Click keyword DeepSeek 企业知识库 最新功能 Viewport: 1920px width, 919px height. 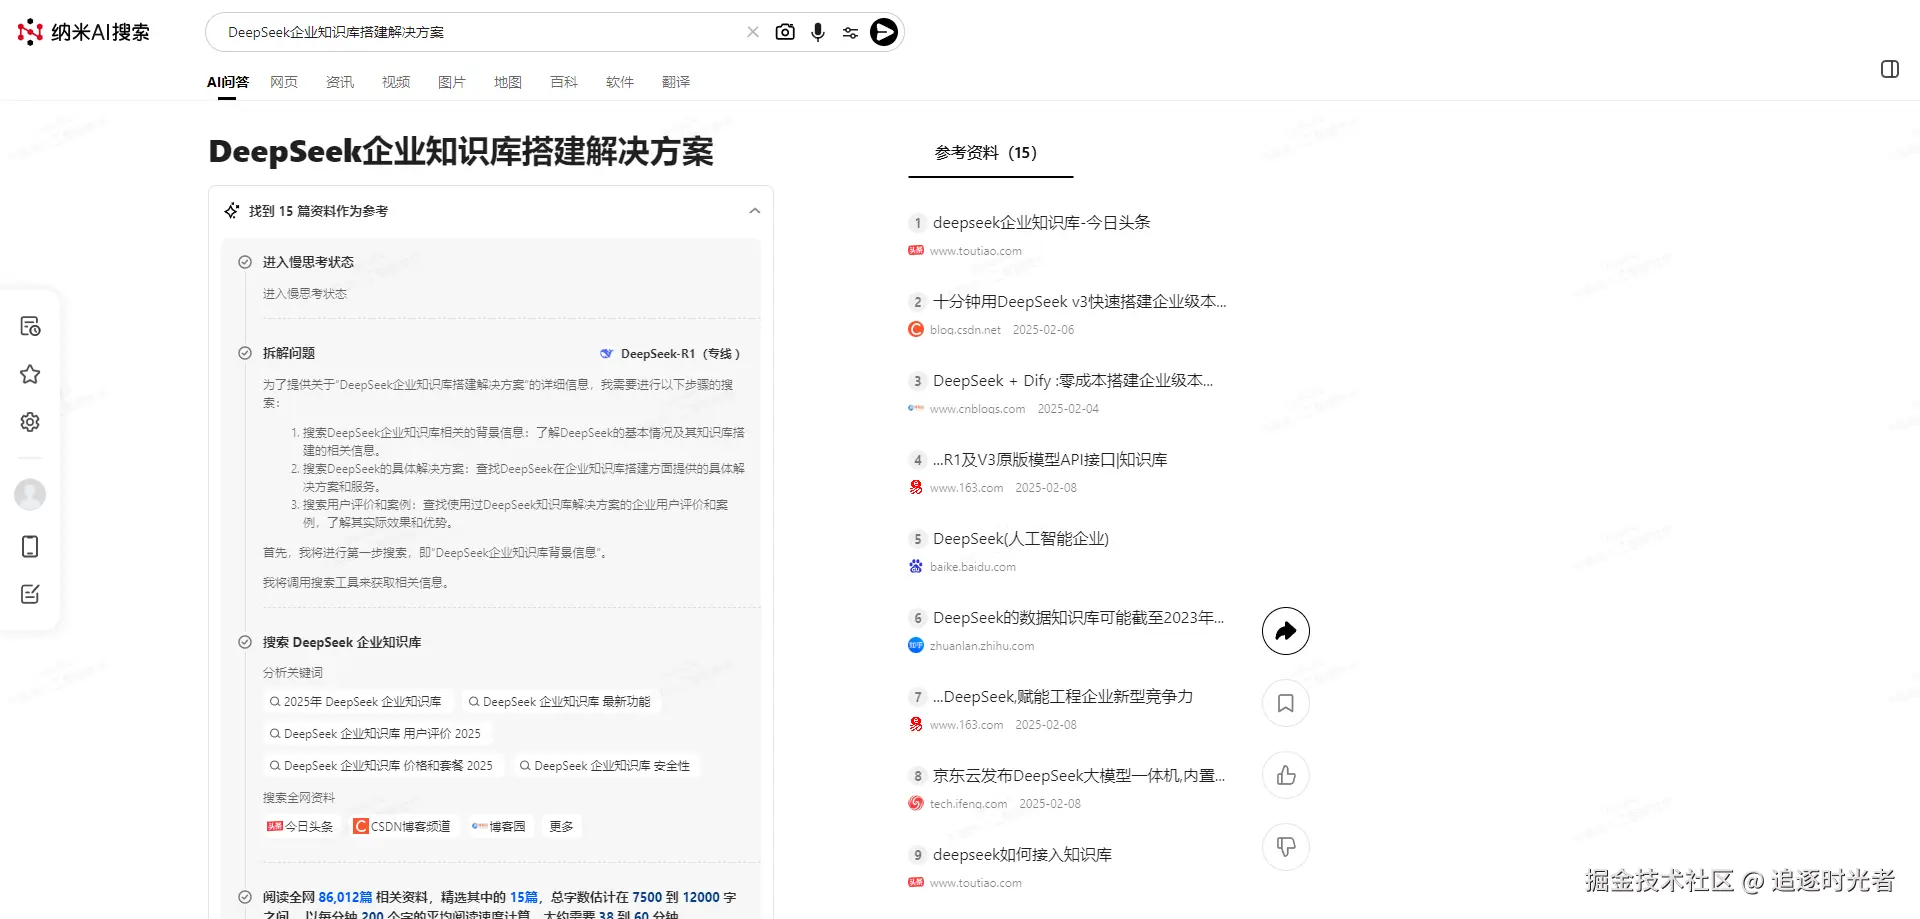(x=559, y=702)
